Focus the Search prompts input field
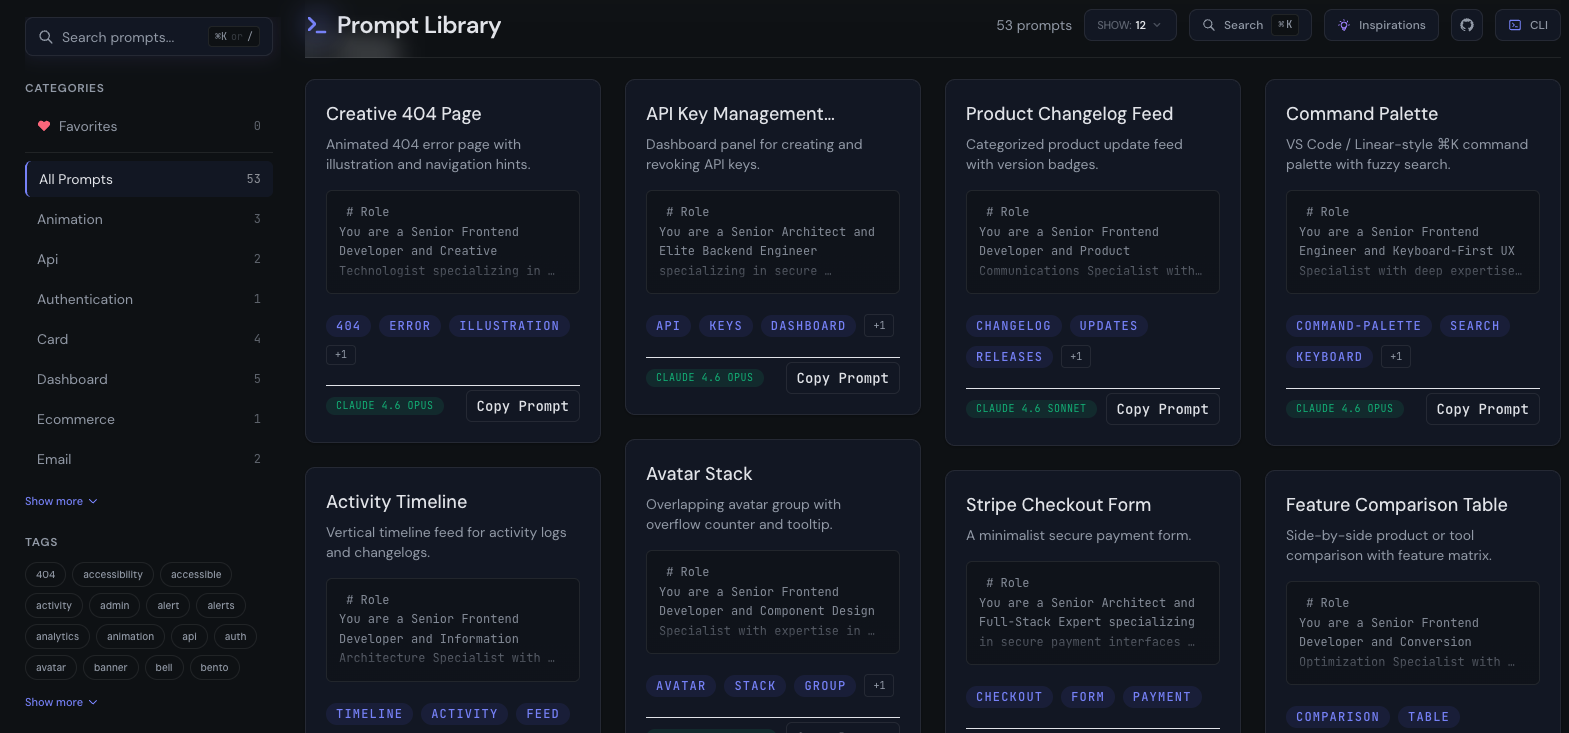 click(x=149, y=37)
